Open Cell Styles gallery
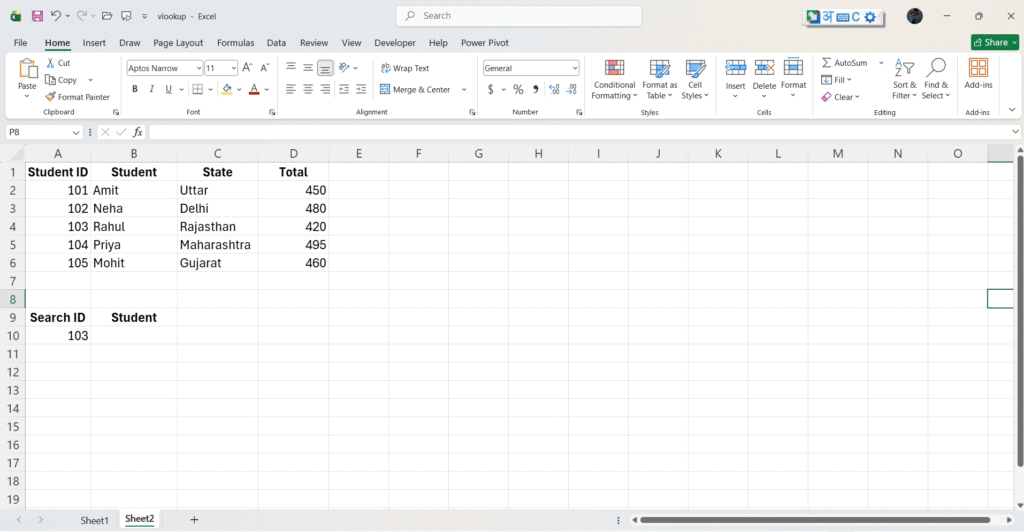This screenshot has height=532, width=1024. (695, 80)
